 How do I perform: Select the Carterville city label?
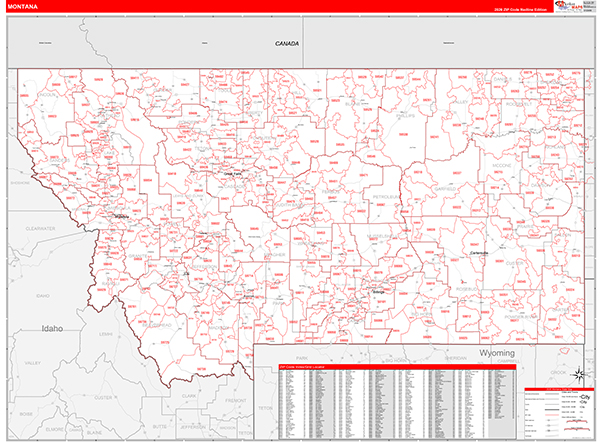pos(479,253)
